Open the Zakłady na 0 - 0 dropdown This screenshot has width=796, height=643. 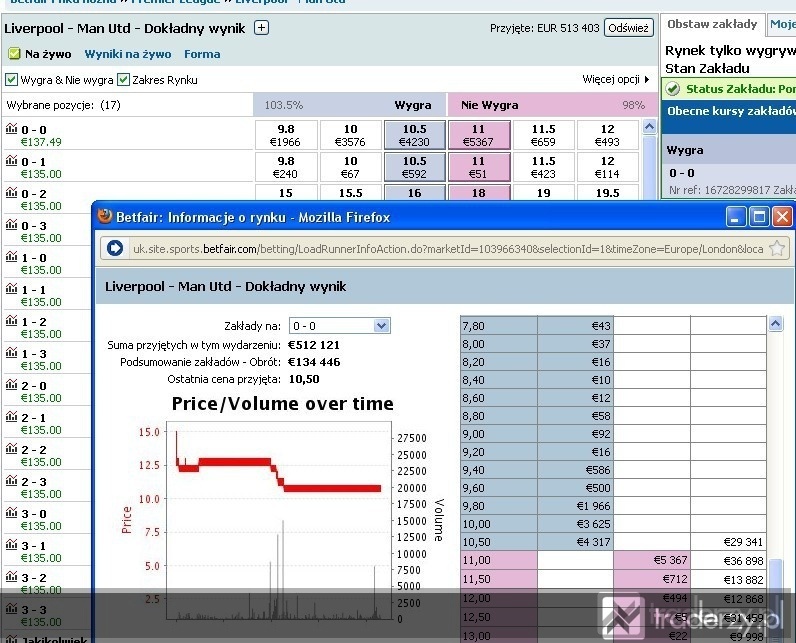[x=340, y=326]
